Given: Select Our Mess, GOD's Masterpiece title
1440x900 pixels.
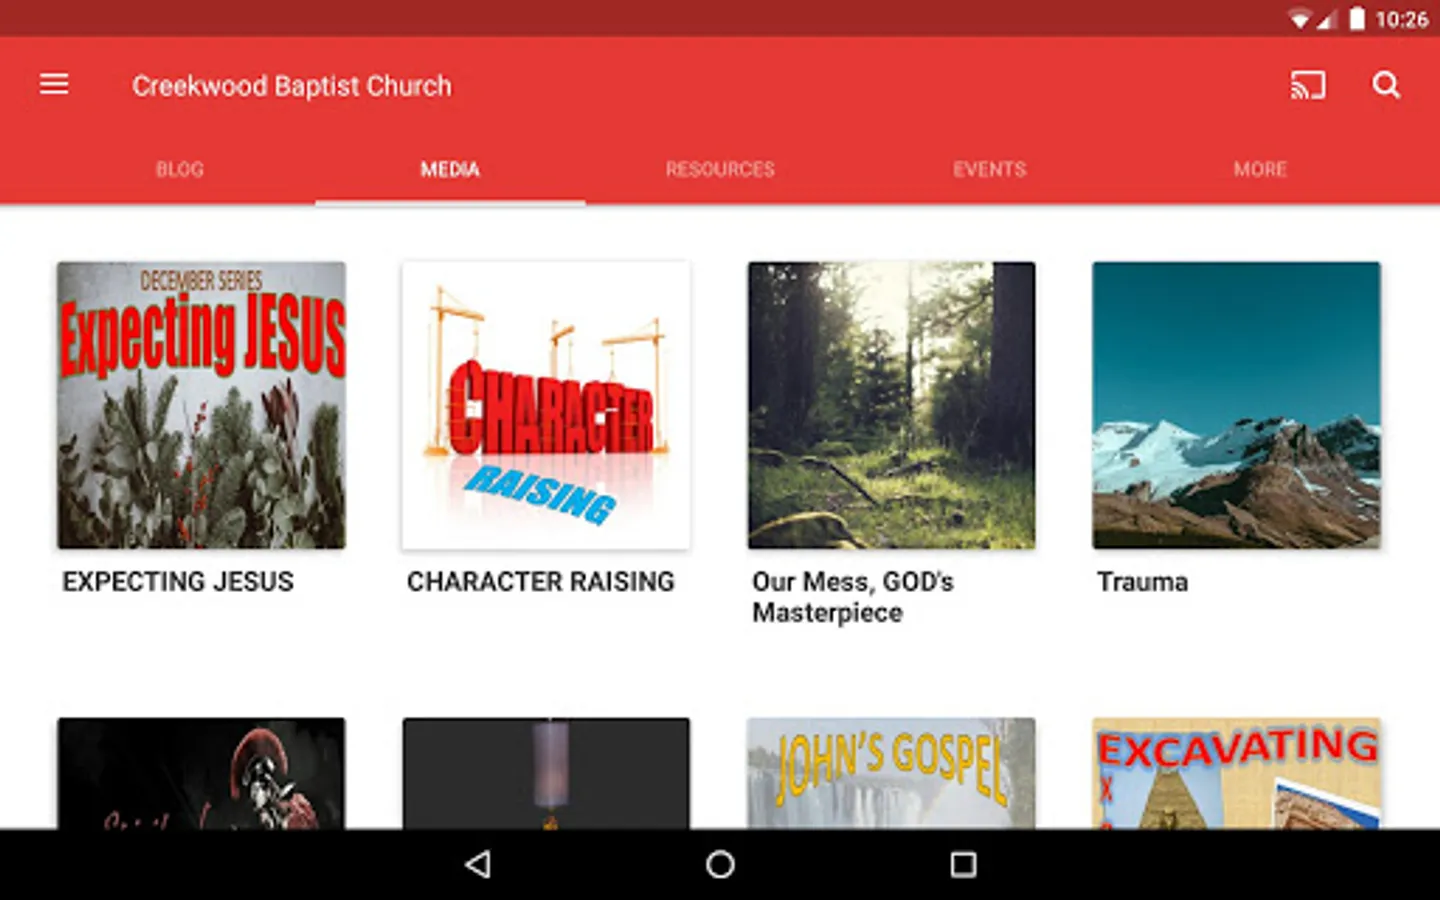Looking at the screenshot, I should click(853, 597).
